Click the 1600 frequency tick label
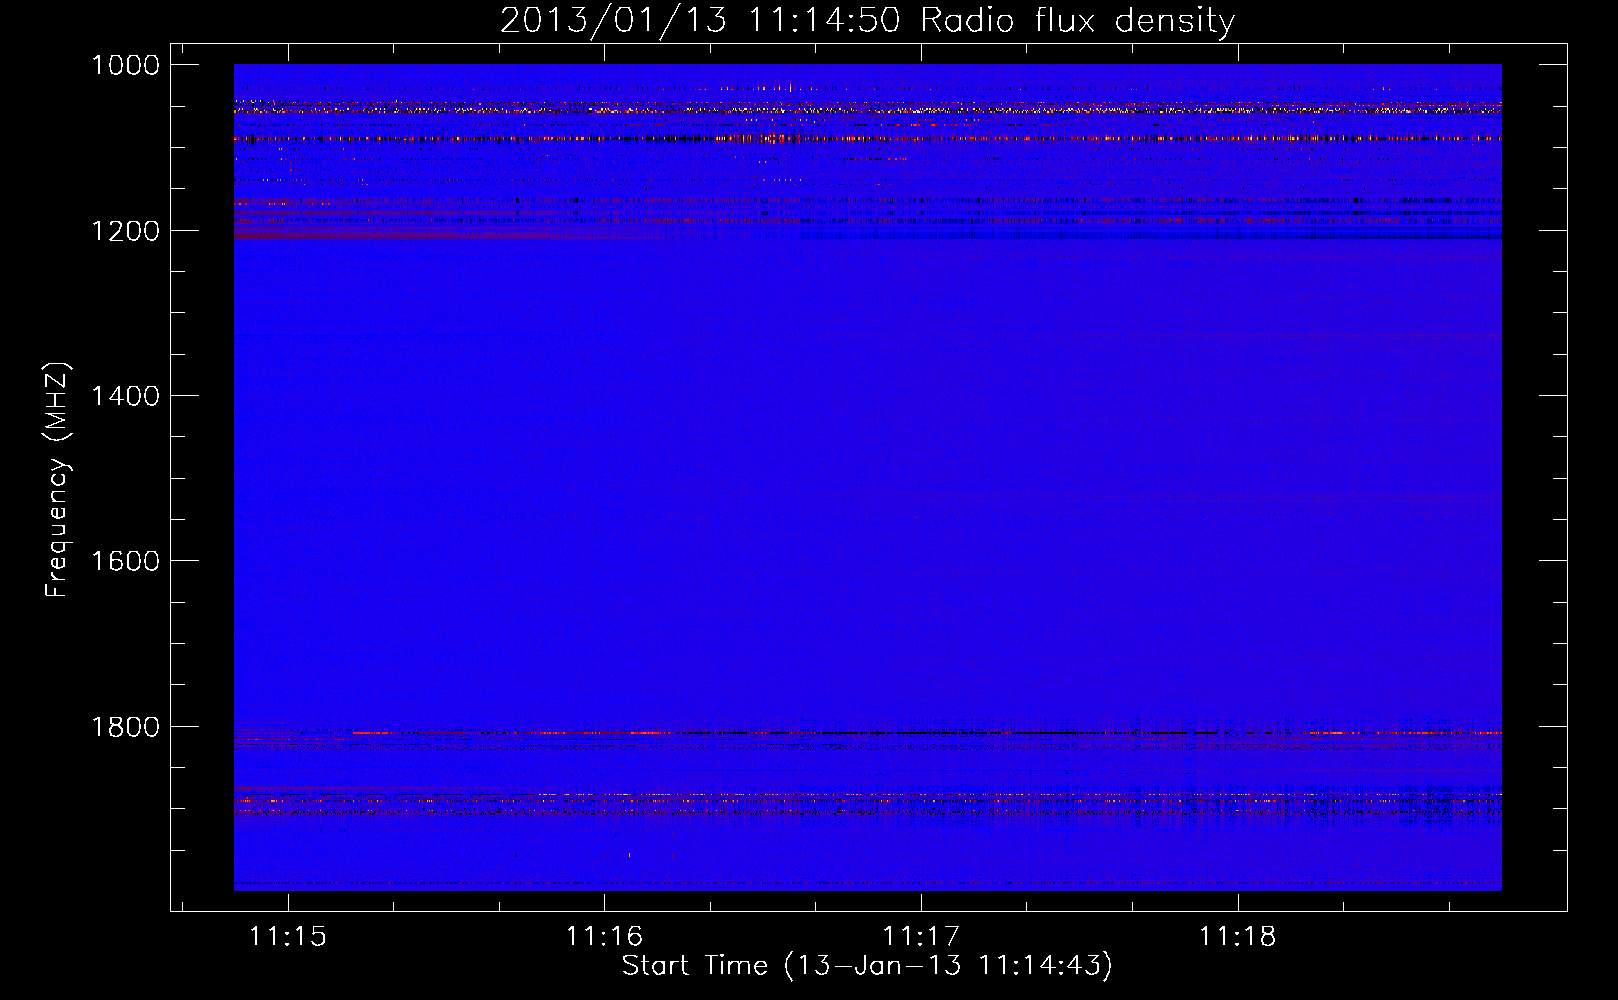1618x1000 pixels. pyautogui.click(x=125, y=561)
